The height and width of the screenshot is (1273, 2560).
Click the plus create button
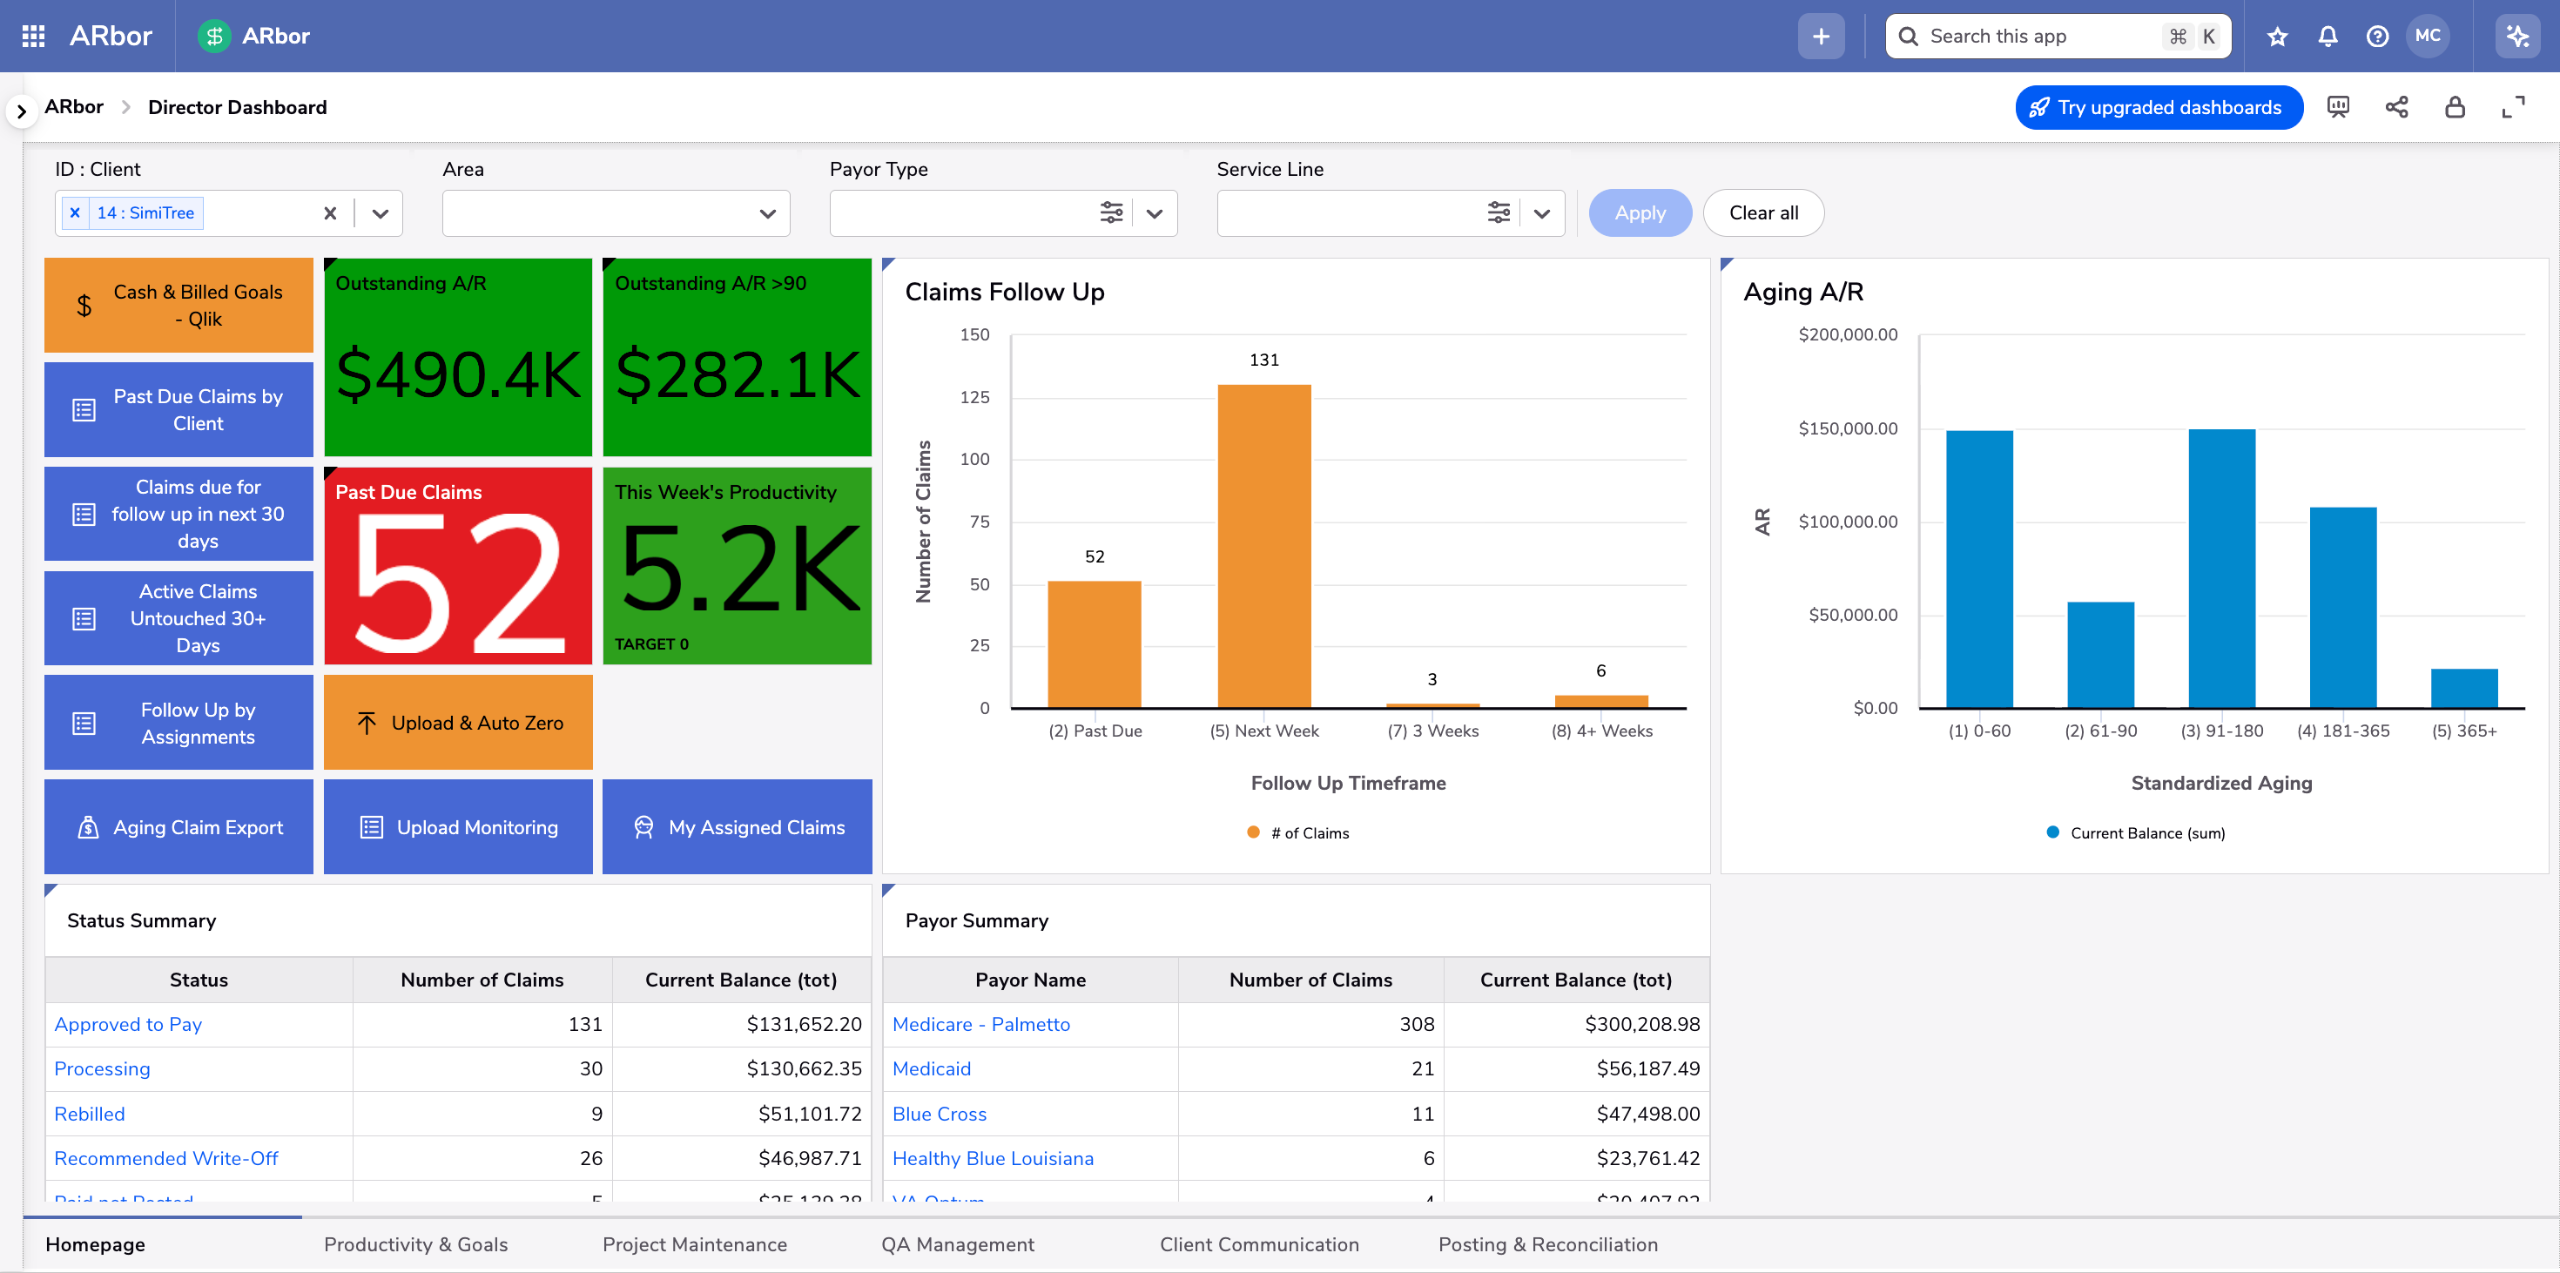coord(1821,36)
